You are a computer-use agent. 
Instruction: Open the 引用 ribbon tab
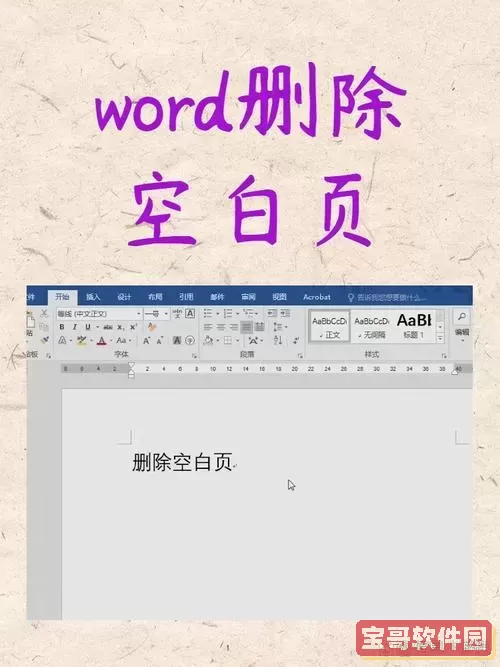(x=186, y=296)
